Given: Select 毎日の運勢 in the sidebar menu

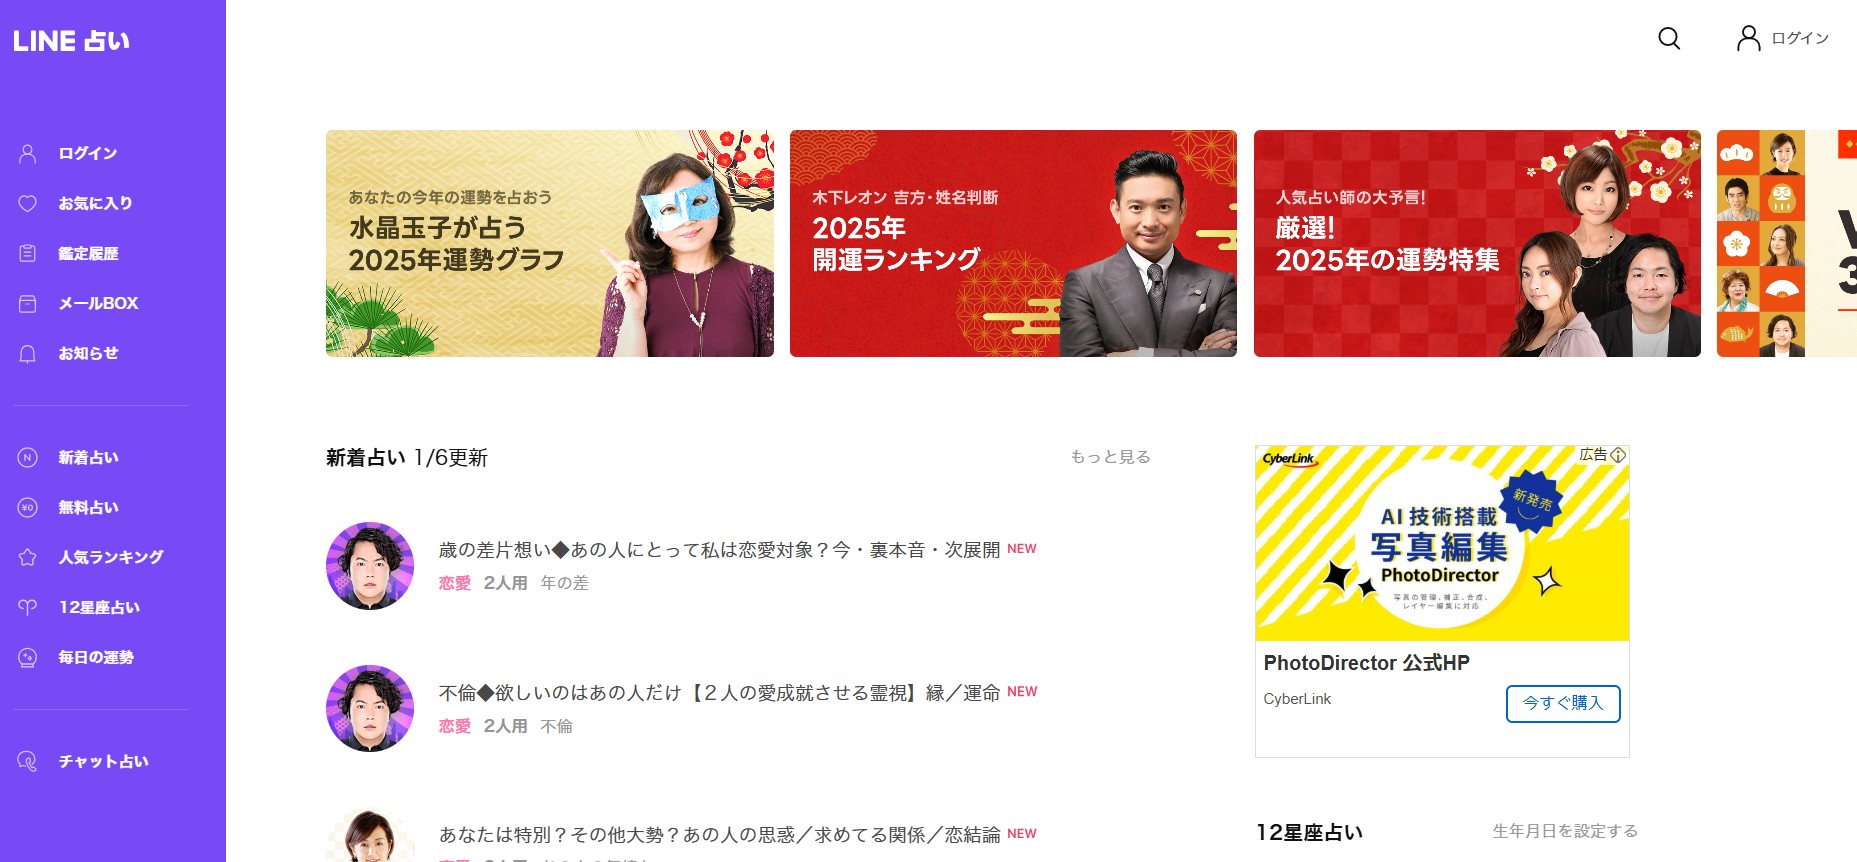Looking at the screenshot, I should point(96,658).
